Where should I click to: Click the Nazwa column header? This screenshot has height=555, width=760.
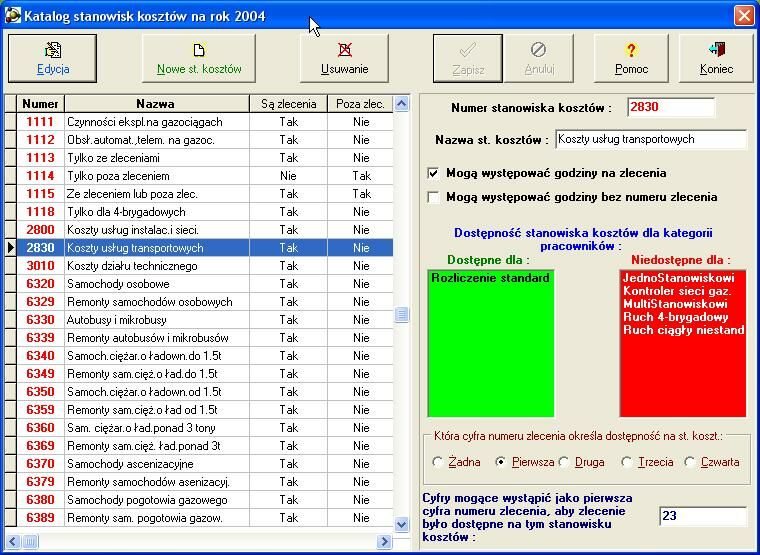(157, 104)
